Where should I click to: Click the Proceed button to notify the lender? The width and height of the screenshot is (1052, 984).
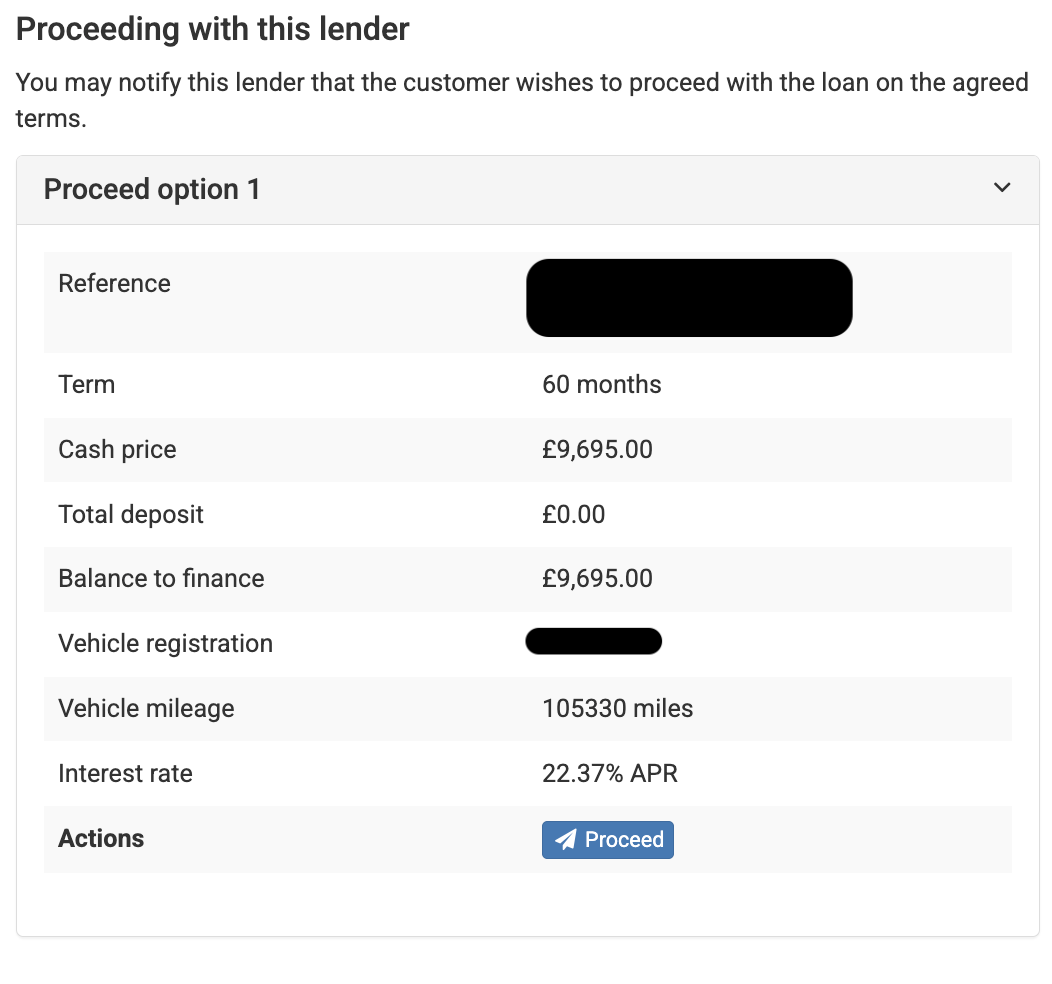click(x=607, y=839)
